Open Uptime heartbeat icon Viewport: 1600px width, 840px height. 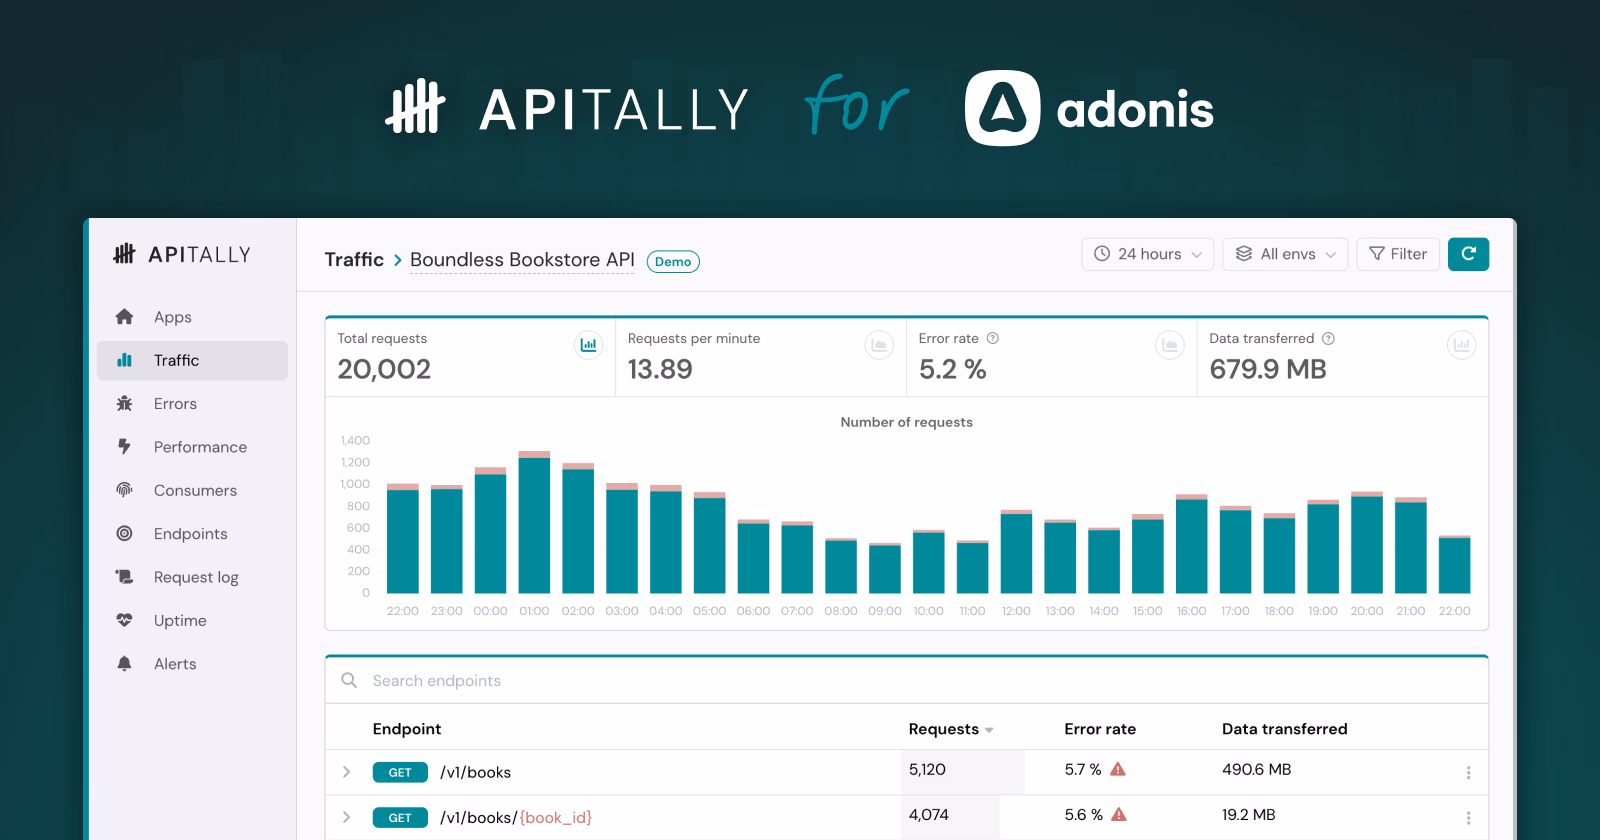coord(124,620)
